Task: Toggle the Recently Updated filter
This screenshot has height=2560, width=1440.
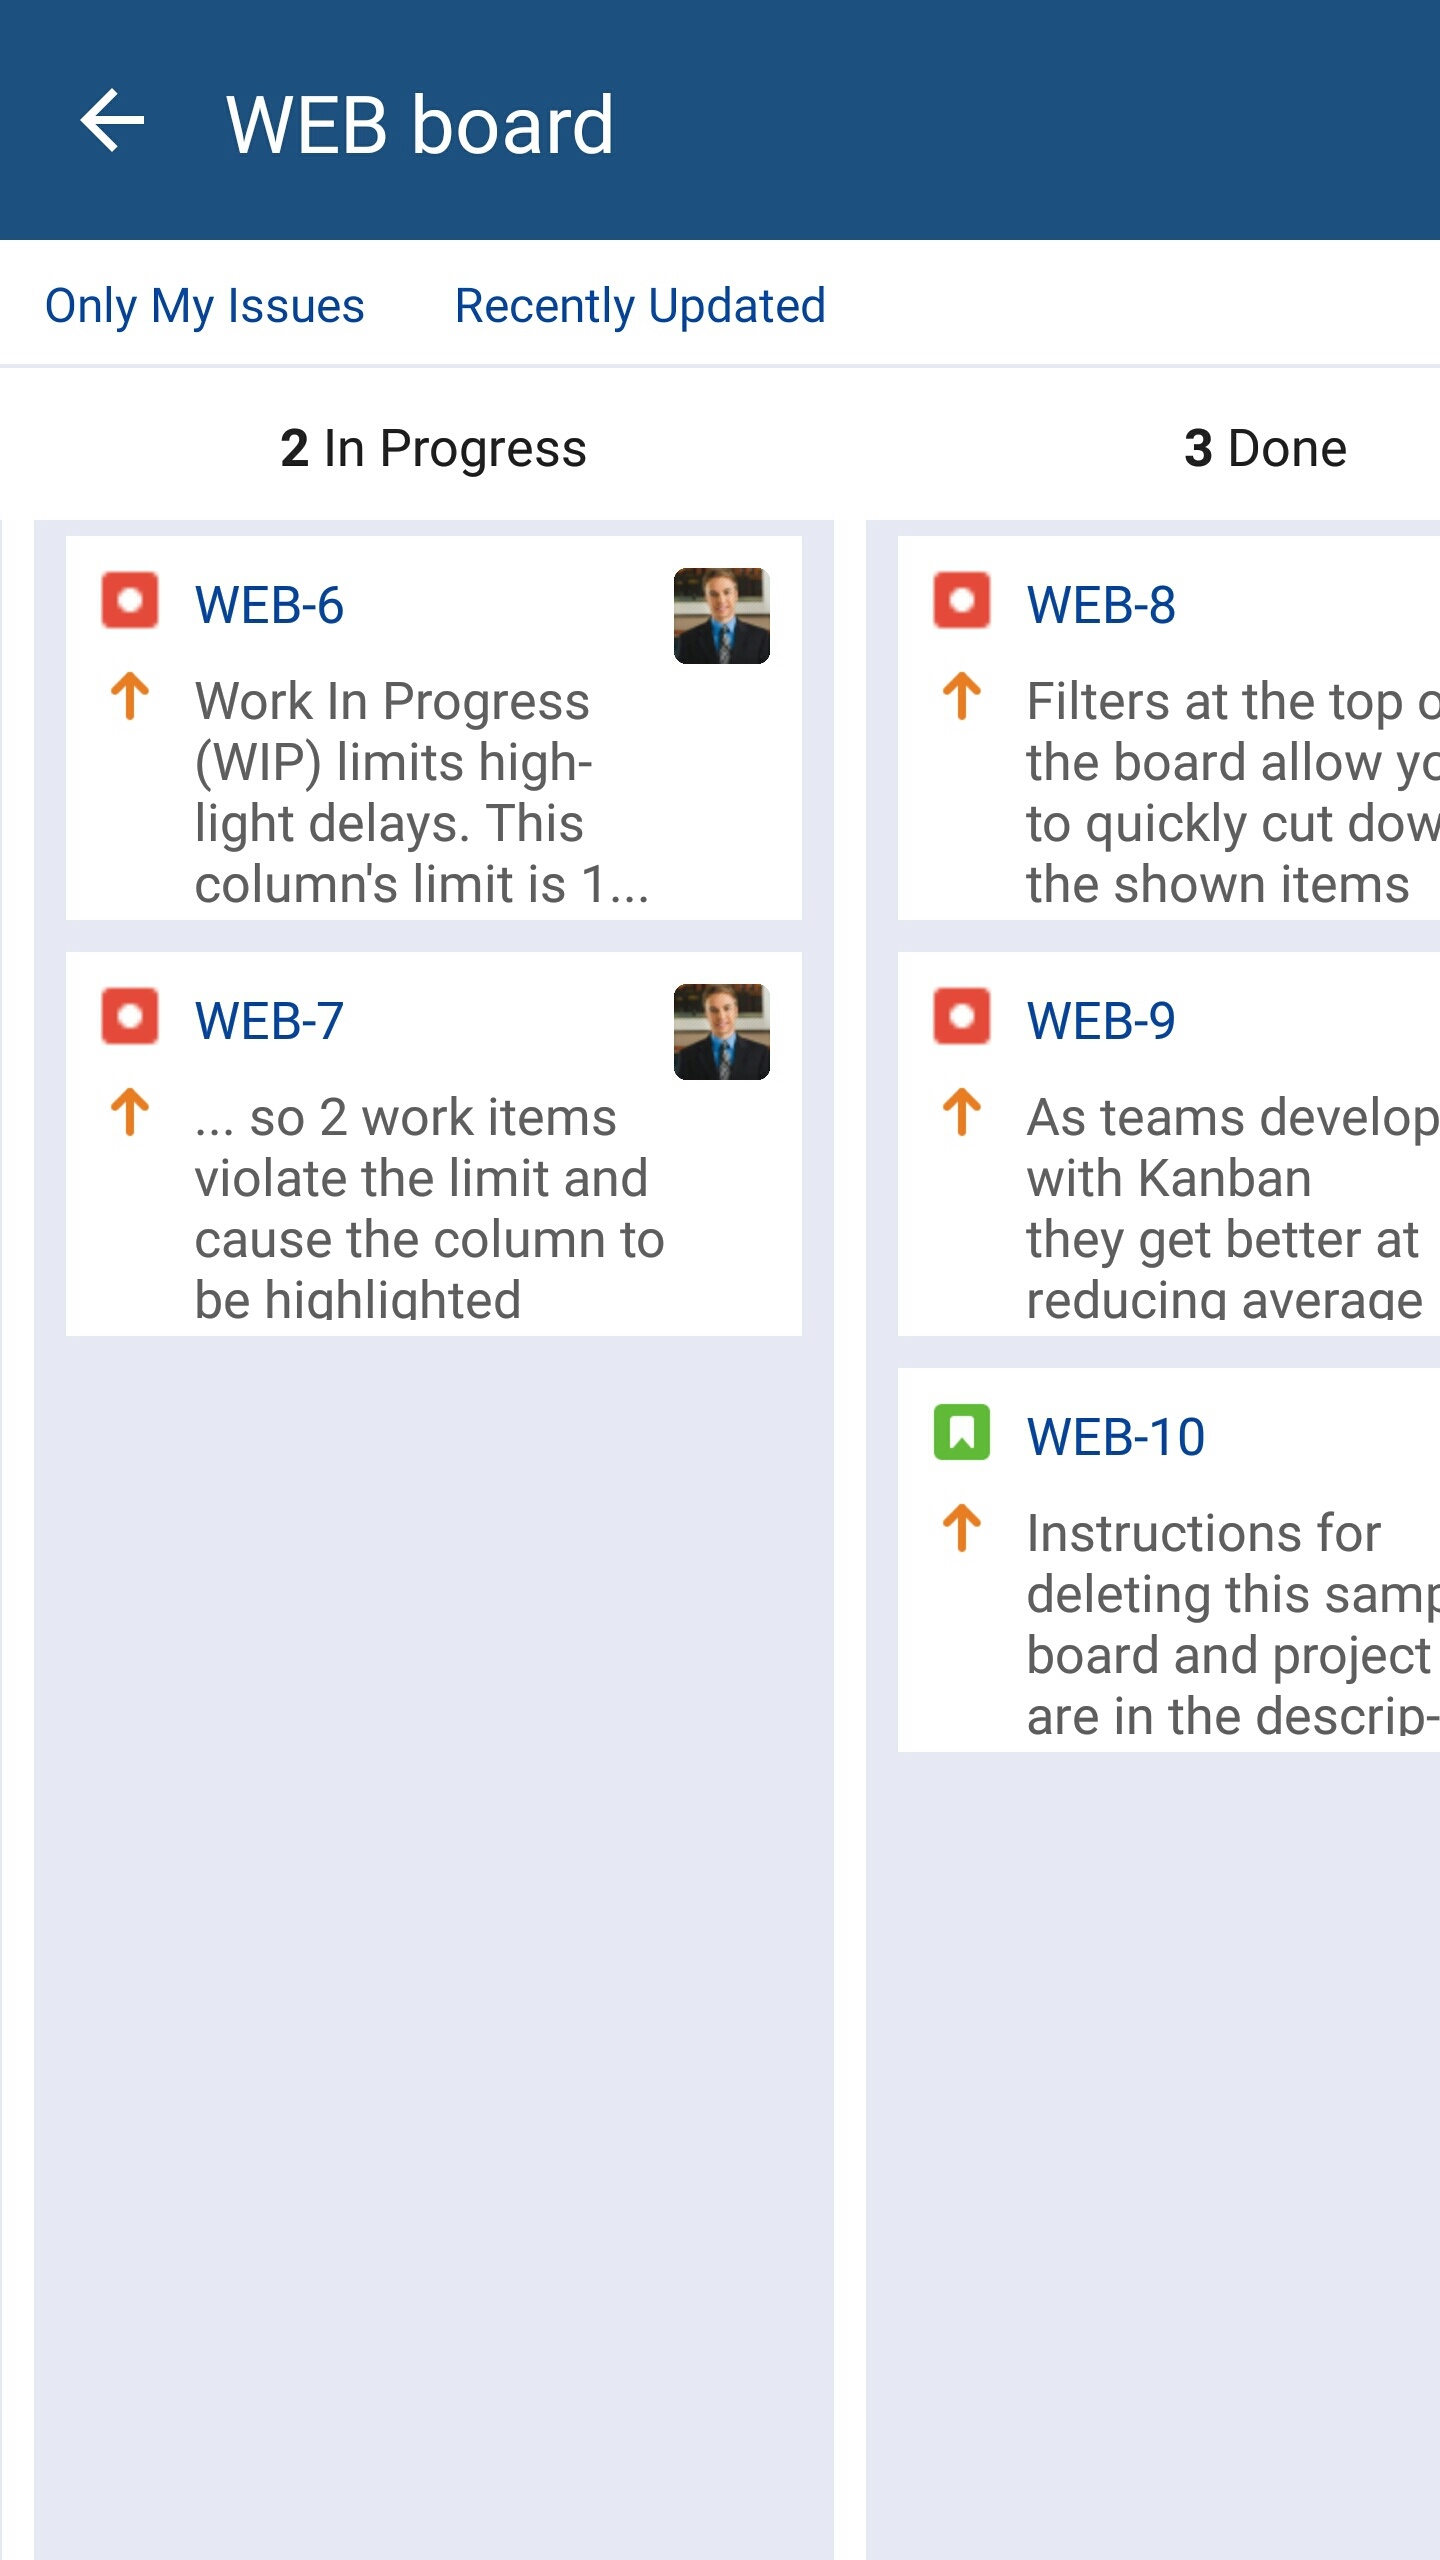Action: tap(640, 305)
